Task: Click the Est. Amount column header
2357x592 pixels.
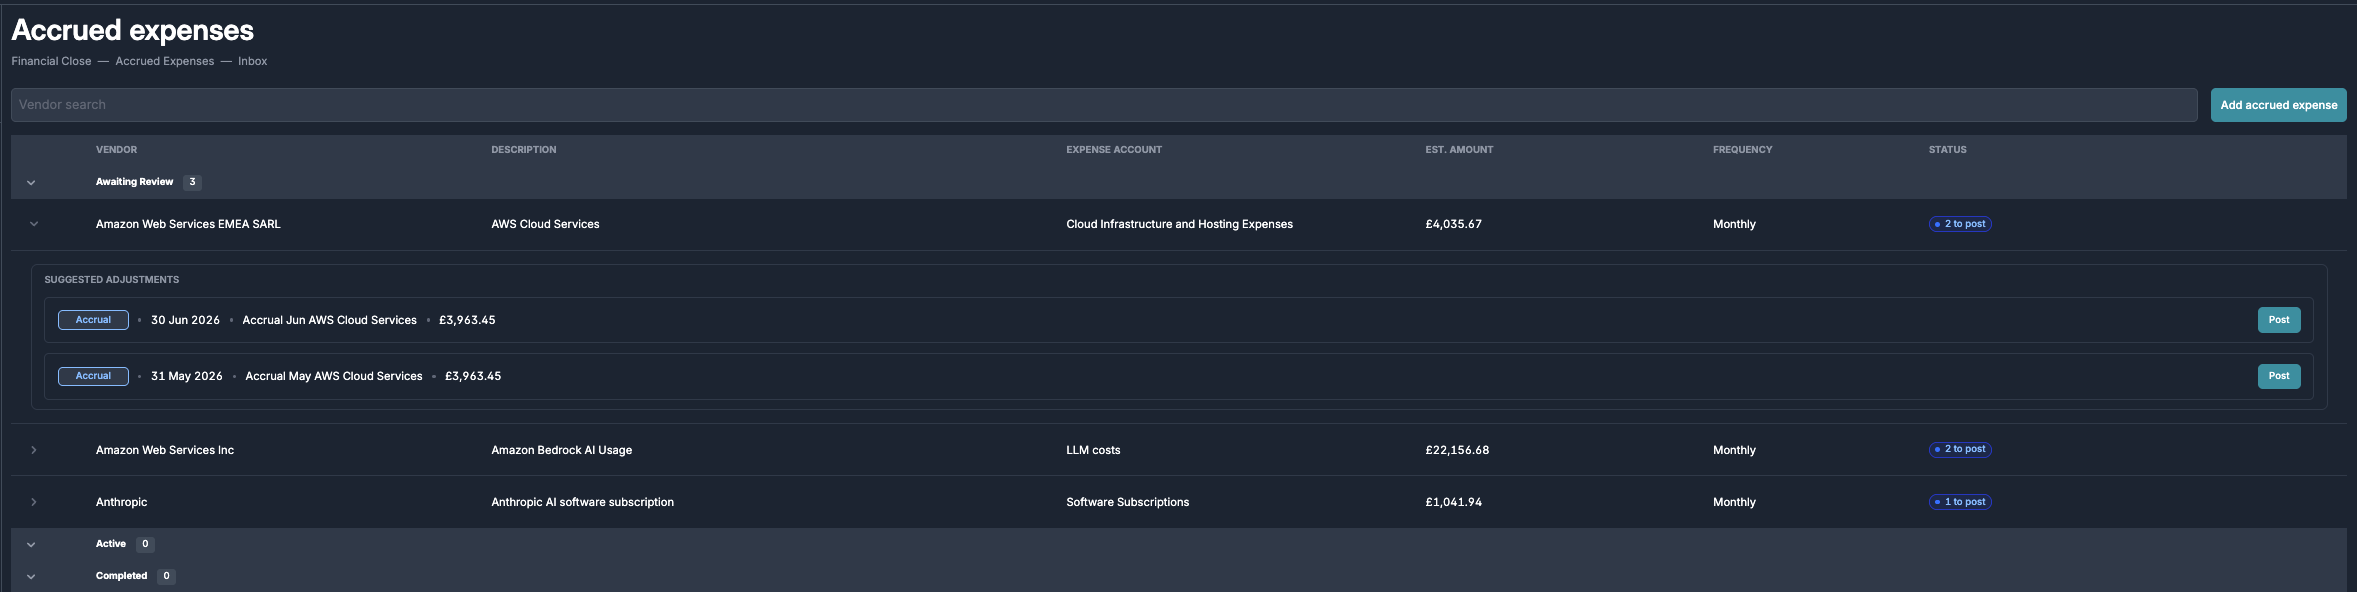Action: (1459, 150)
